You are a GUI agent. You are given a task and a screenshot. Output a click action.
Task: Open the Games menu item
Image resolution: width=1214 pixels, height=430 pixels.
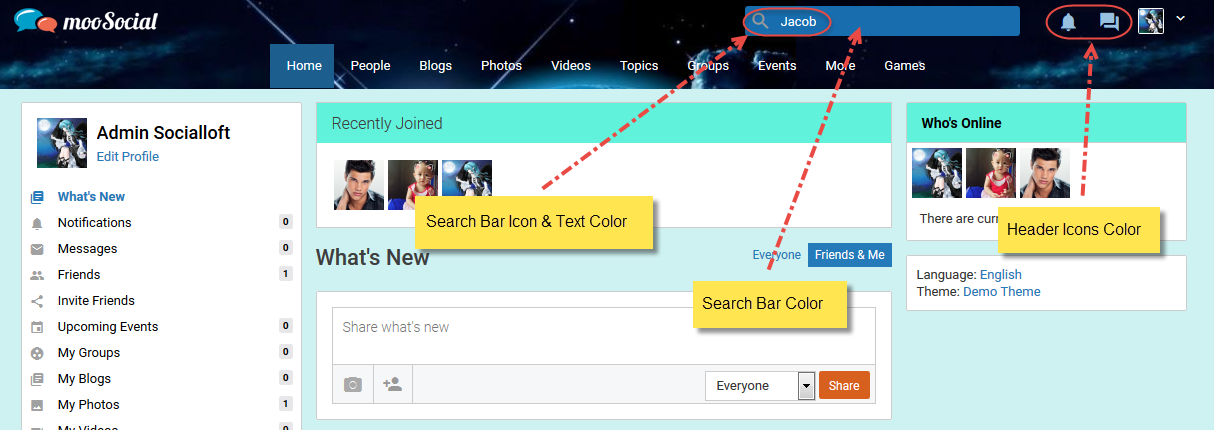(905, 66)
